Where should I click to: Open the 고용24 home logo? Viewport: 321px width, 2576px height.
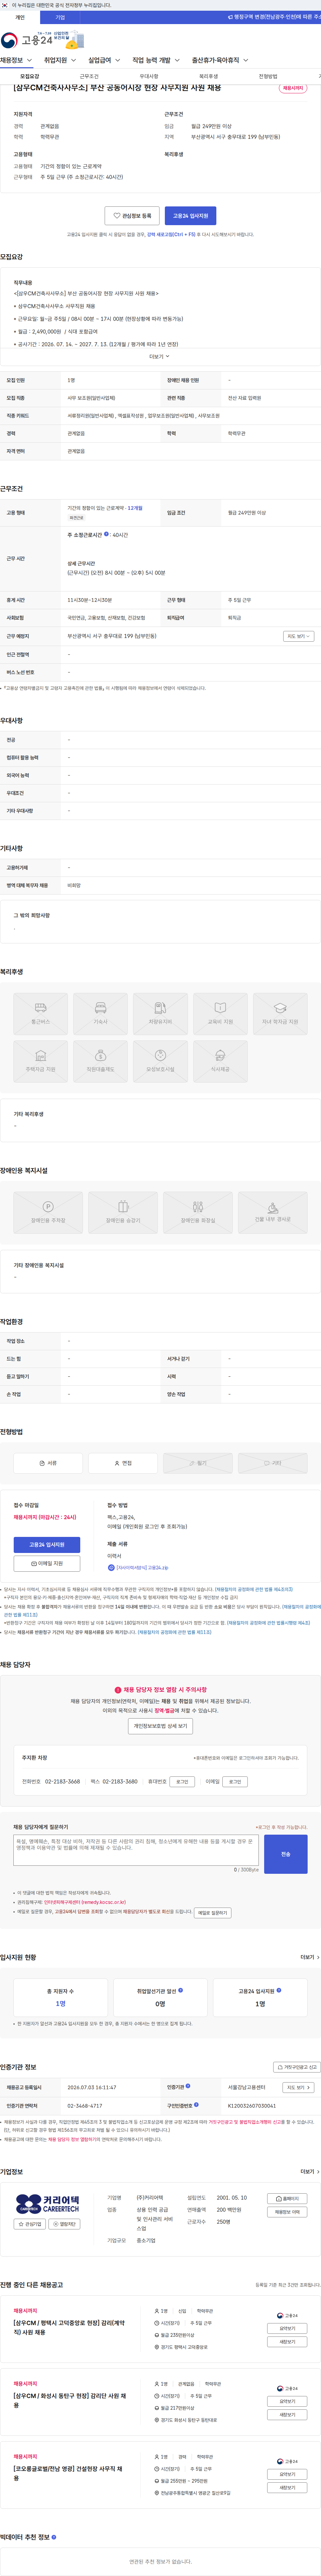[27, 40]
